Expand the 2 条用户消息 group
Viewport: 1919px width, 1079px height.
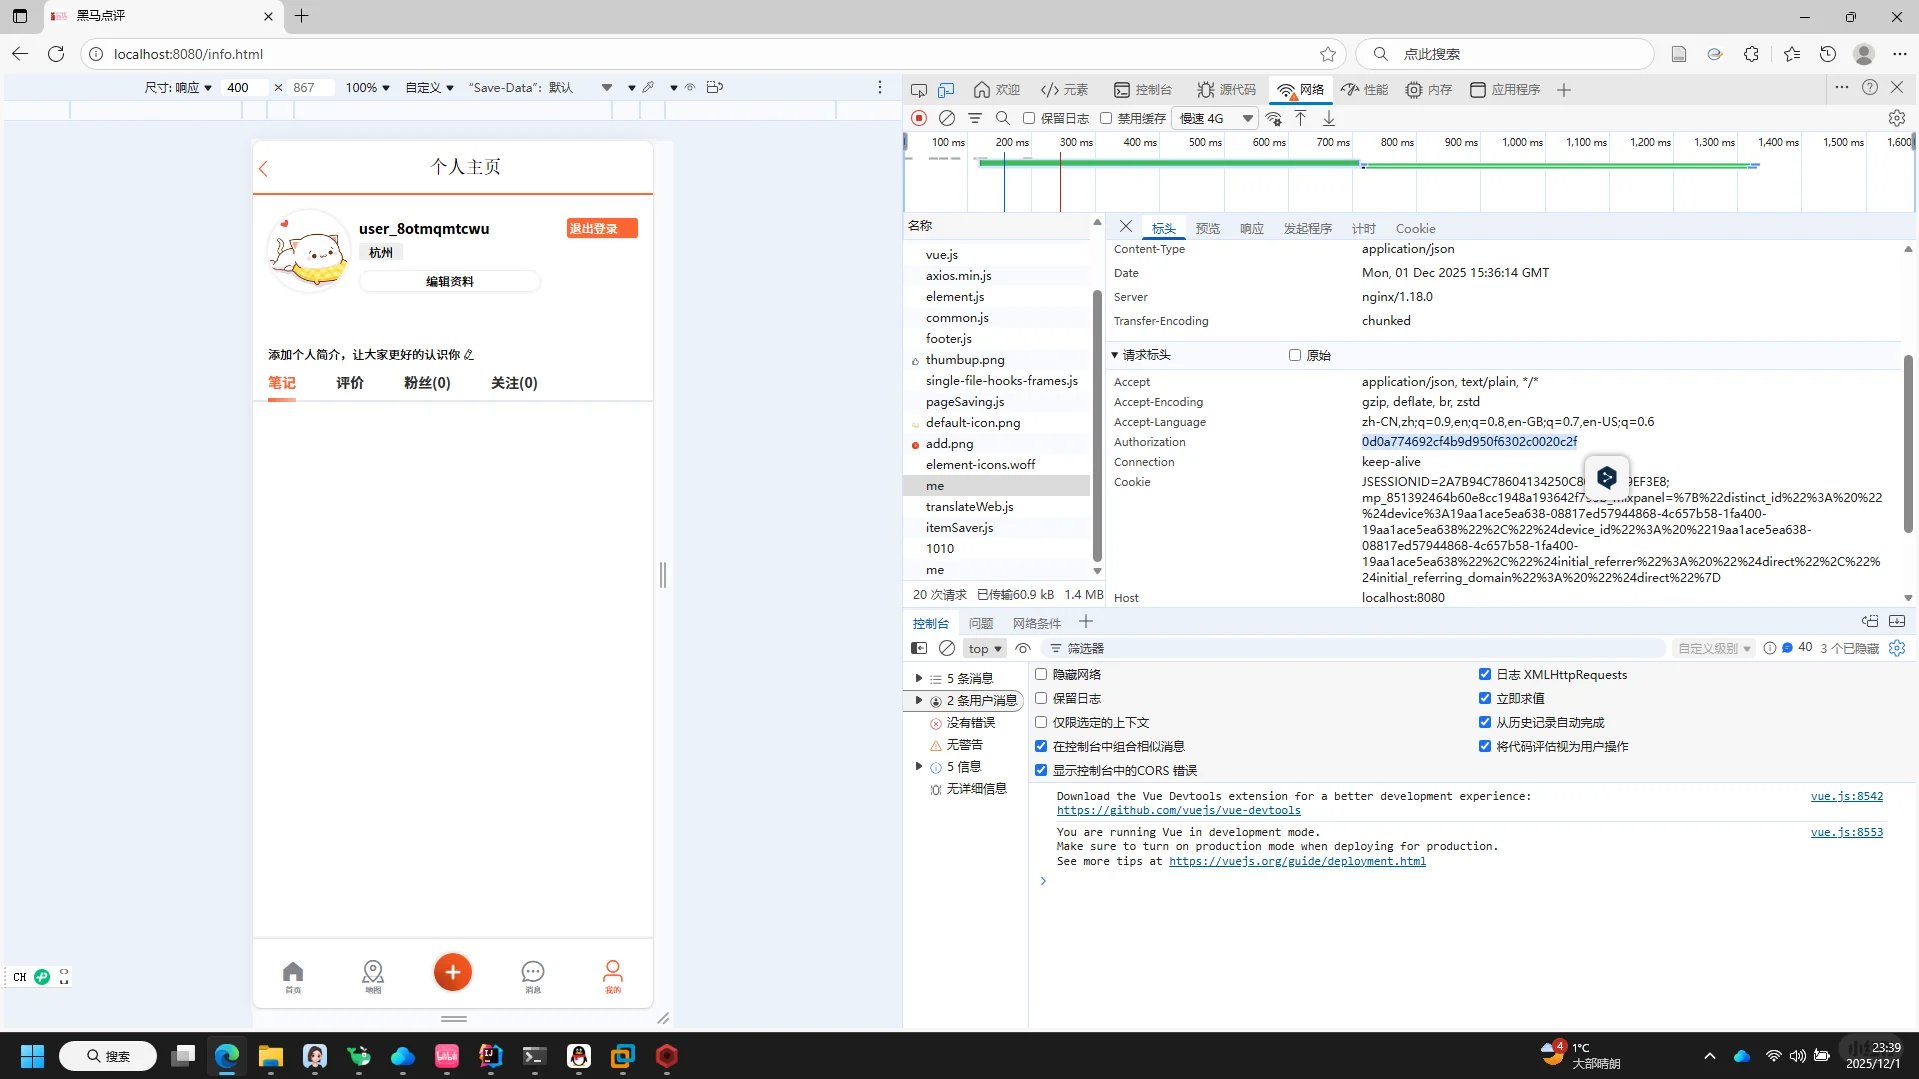tap(919, 700)
